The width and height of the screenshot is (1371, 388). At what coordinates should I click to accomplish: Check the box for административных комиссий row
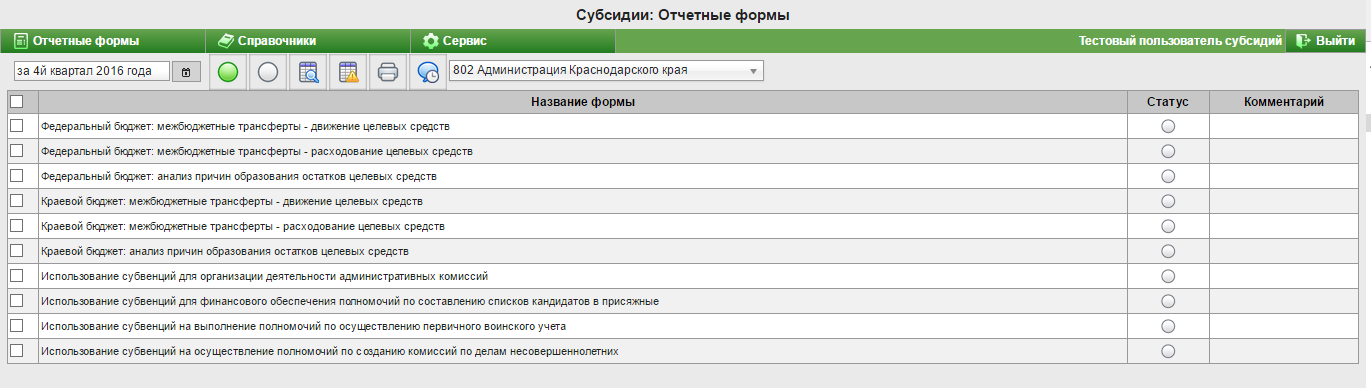[x=16, y=276]
